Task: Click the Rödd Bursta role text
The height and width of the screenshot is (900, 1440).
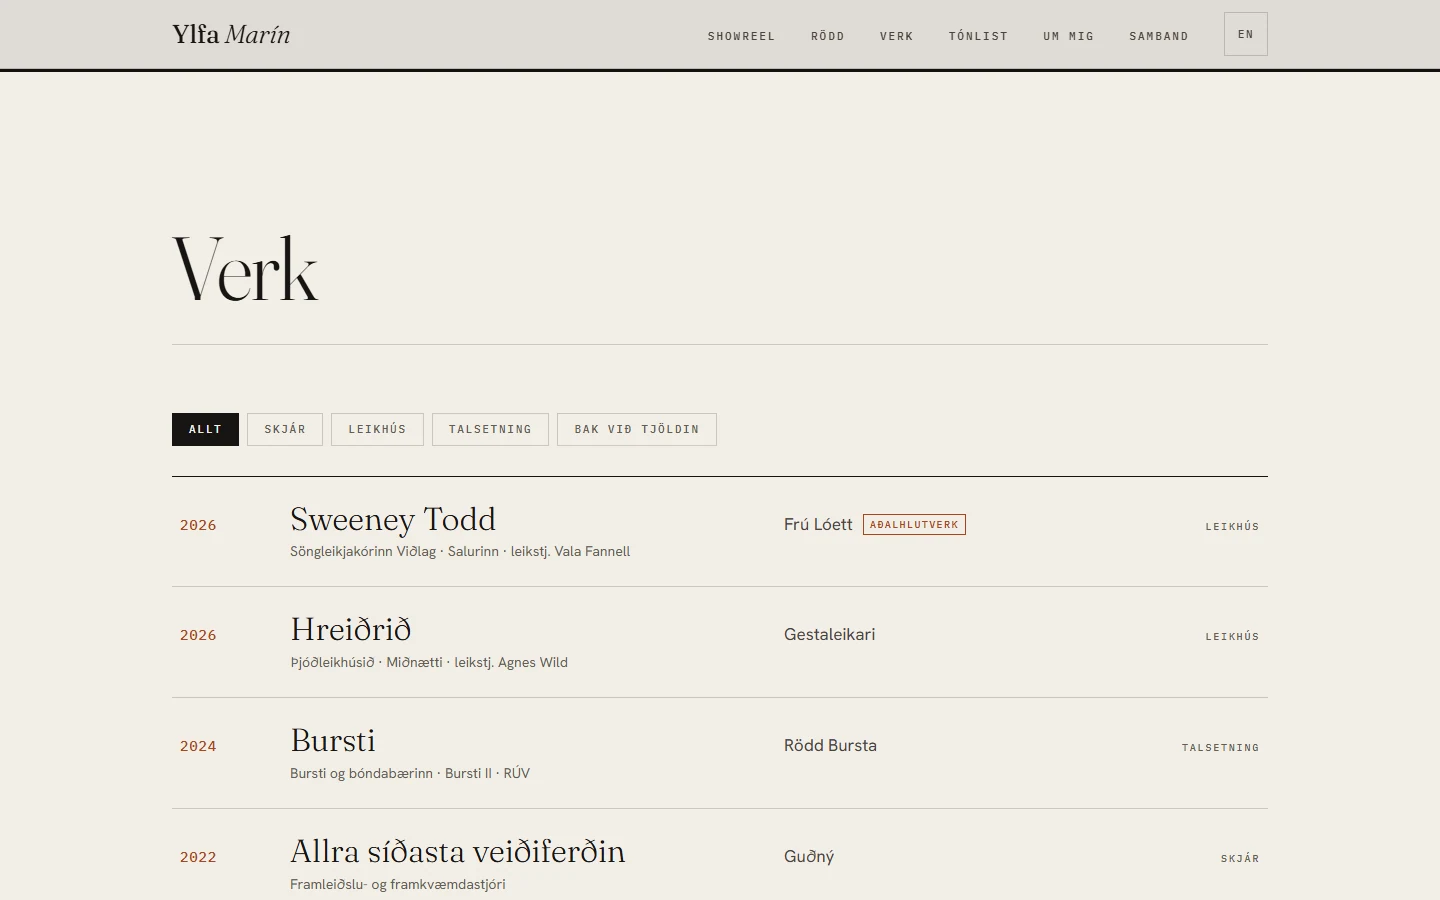Action: 830,745
